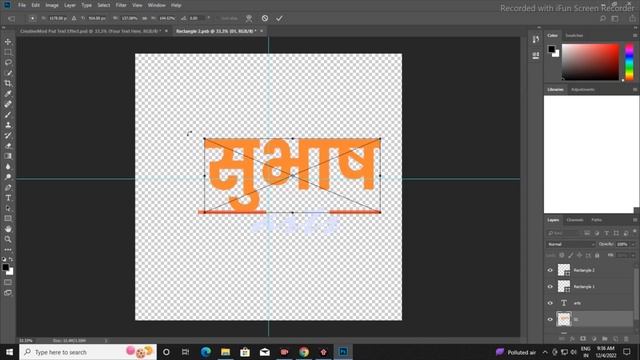The width and height of the screenshot is (640, 360).
Task: Toggle relative positioning triangle in options
Action: (x=74, y=18)
